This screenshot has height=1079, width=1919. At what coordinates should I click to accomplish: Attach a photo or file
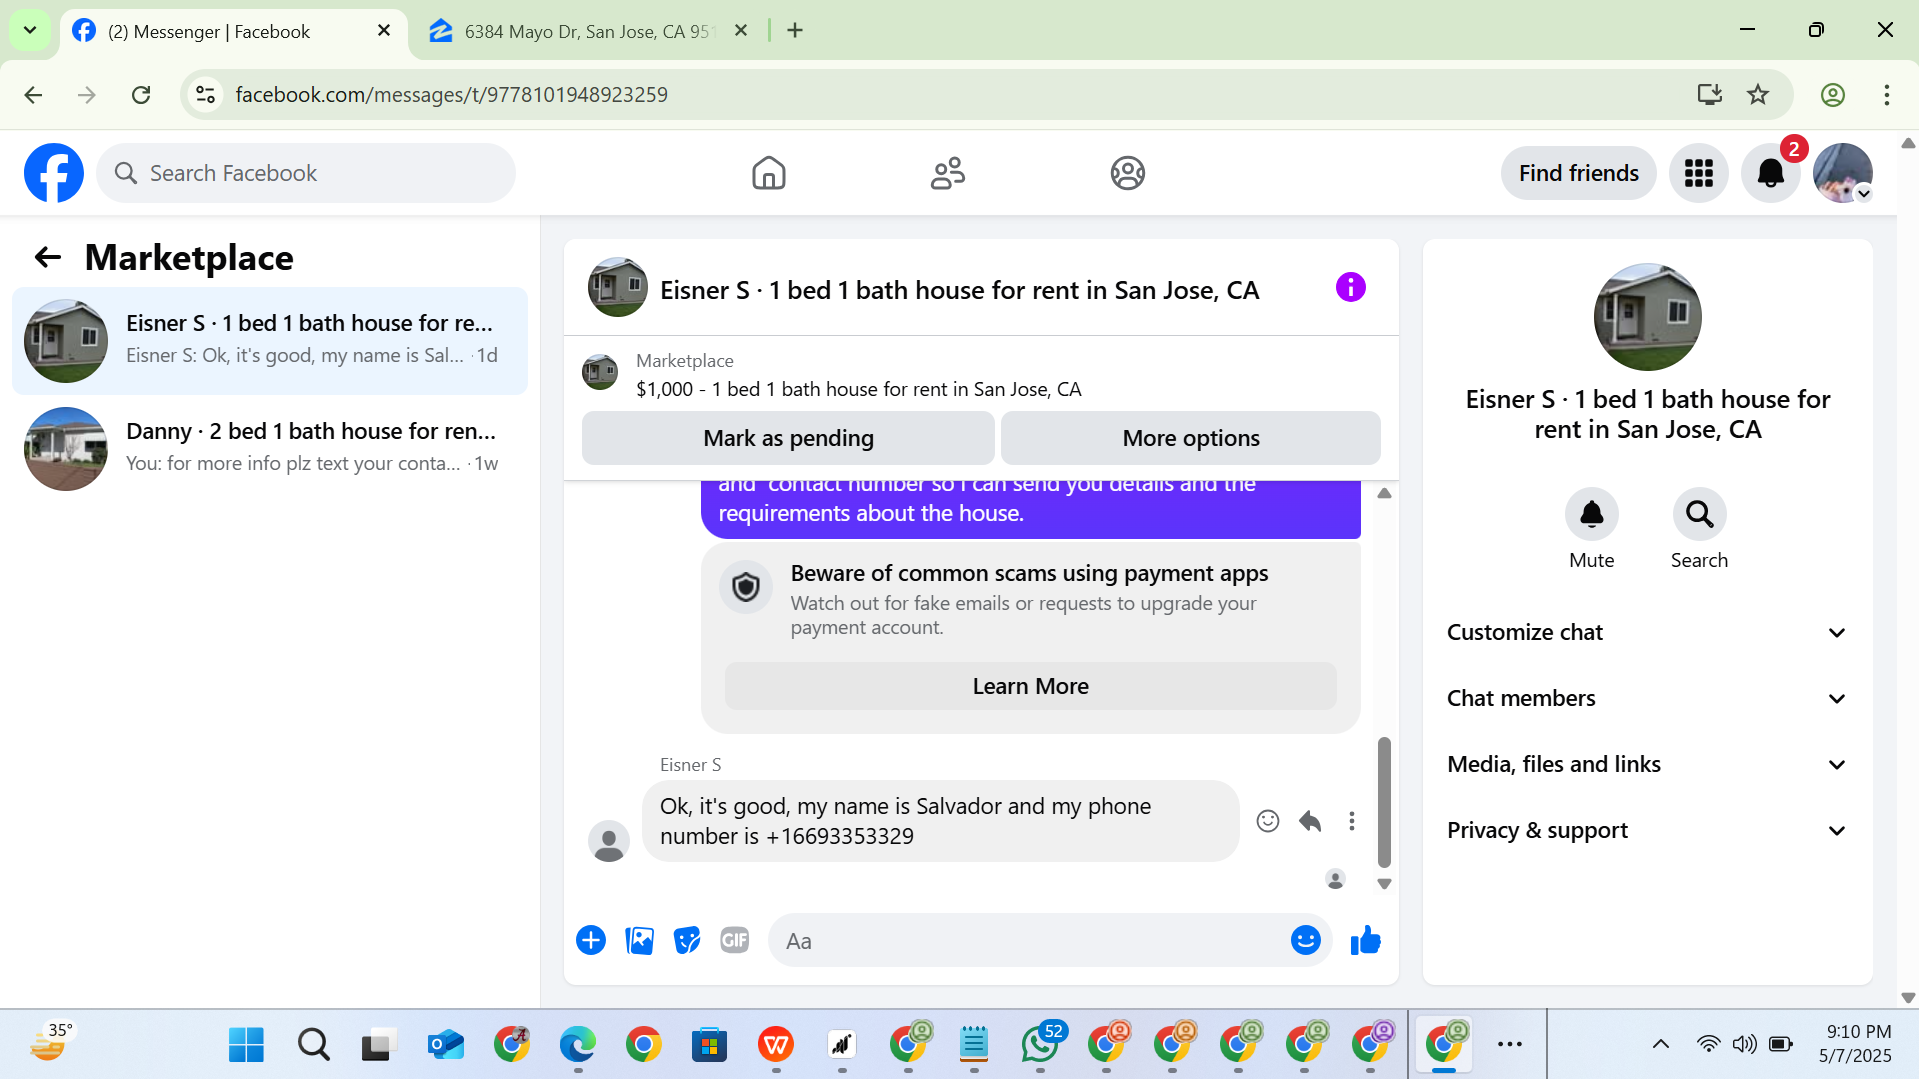coord(639,940)
